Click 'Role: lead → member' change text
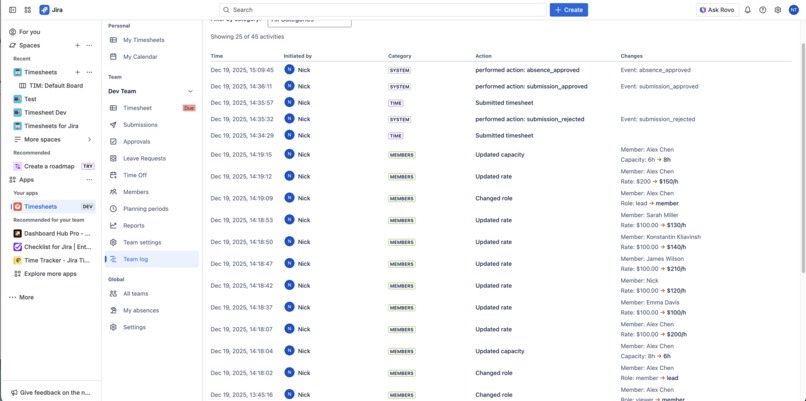The height and width of the screenshot is (401, 806). tap(650, 204)
